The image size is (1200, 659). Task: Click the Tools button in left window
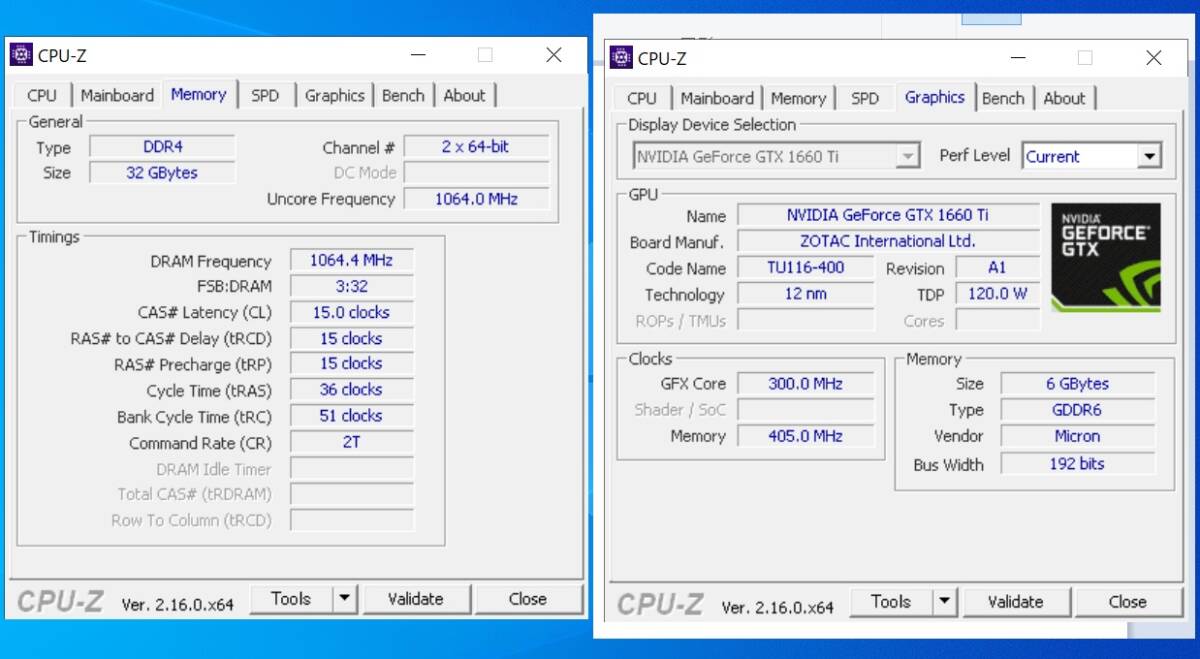click(x=290, y=599)
